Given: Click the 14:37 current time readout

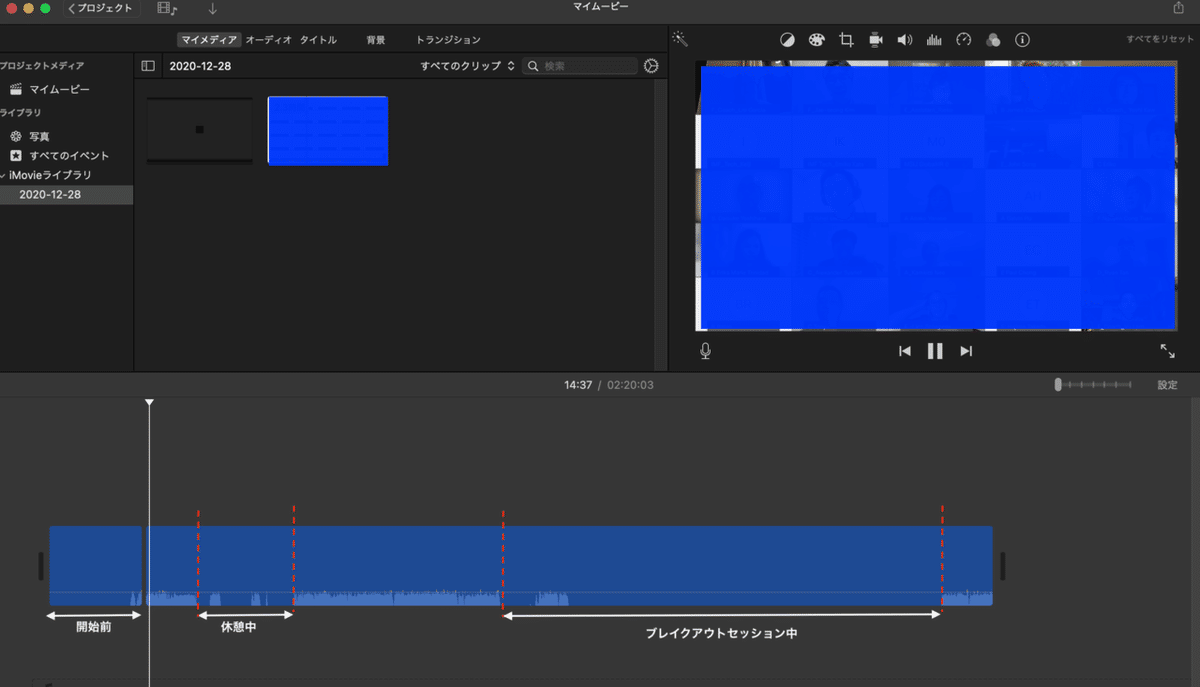Looking at the screenshot, I should (x=578, y=385).
